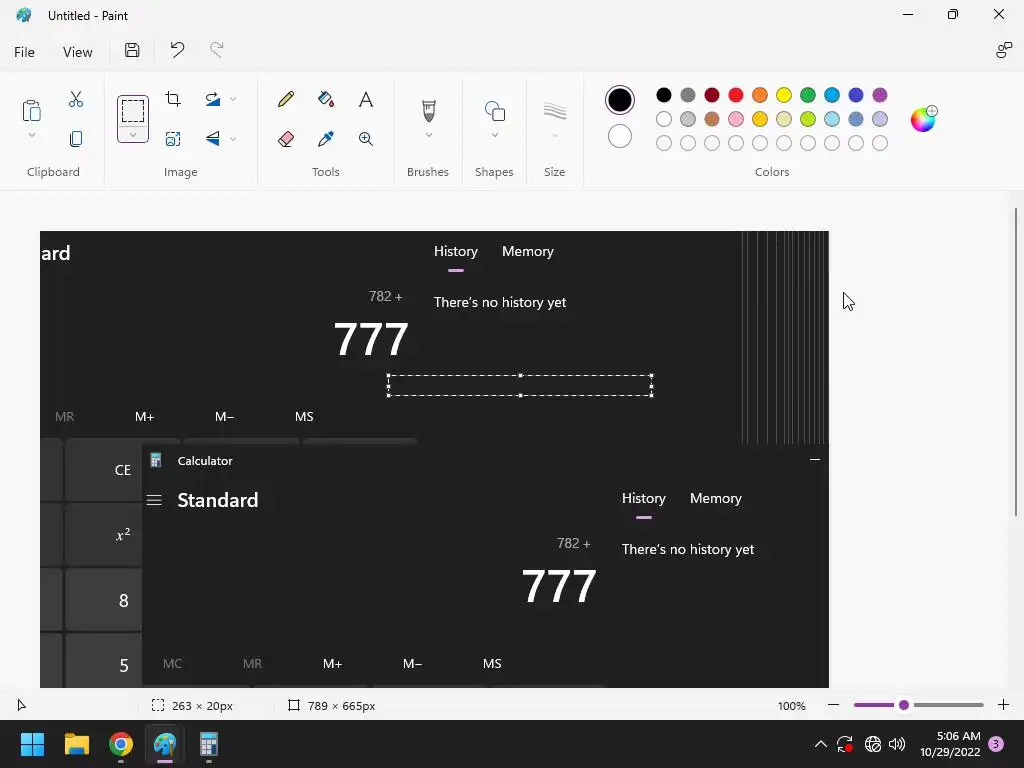Click the zoom slider handle

[x=904, y=705]
